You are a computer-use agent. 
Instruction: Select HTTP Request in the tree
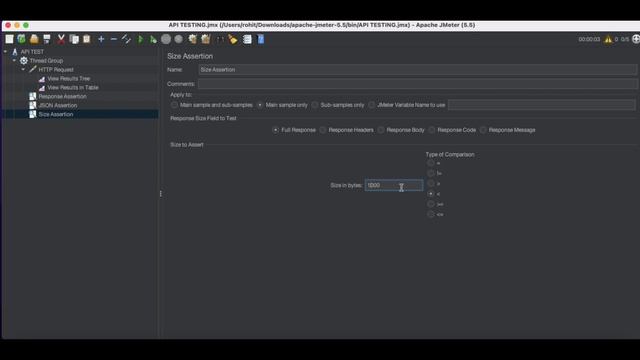click(56, 69)
